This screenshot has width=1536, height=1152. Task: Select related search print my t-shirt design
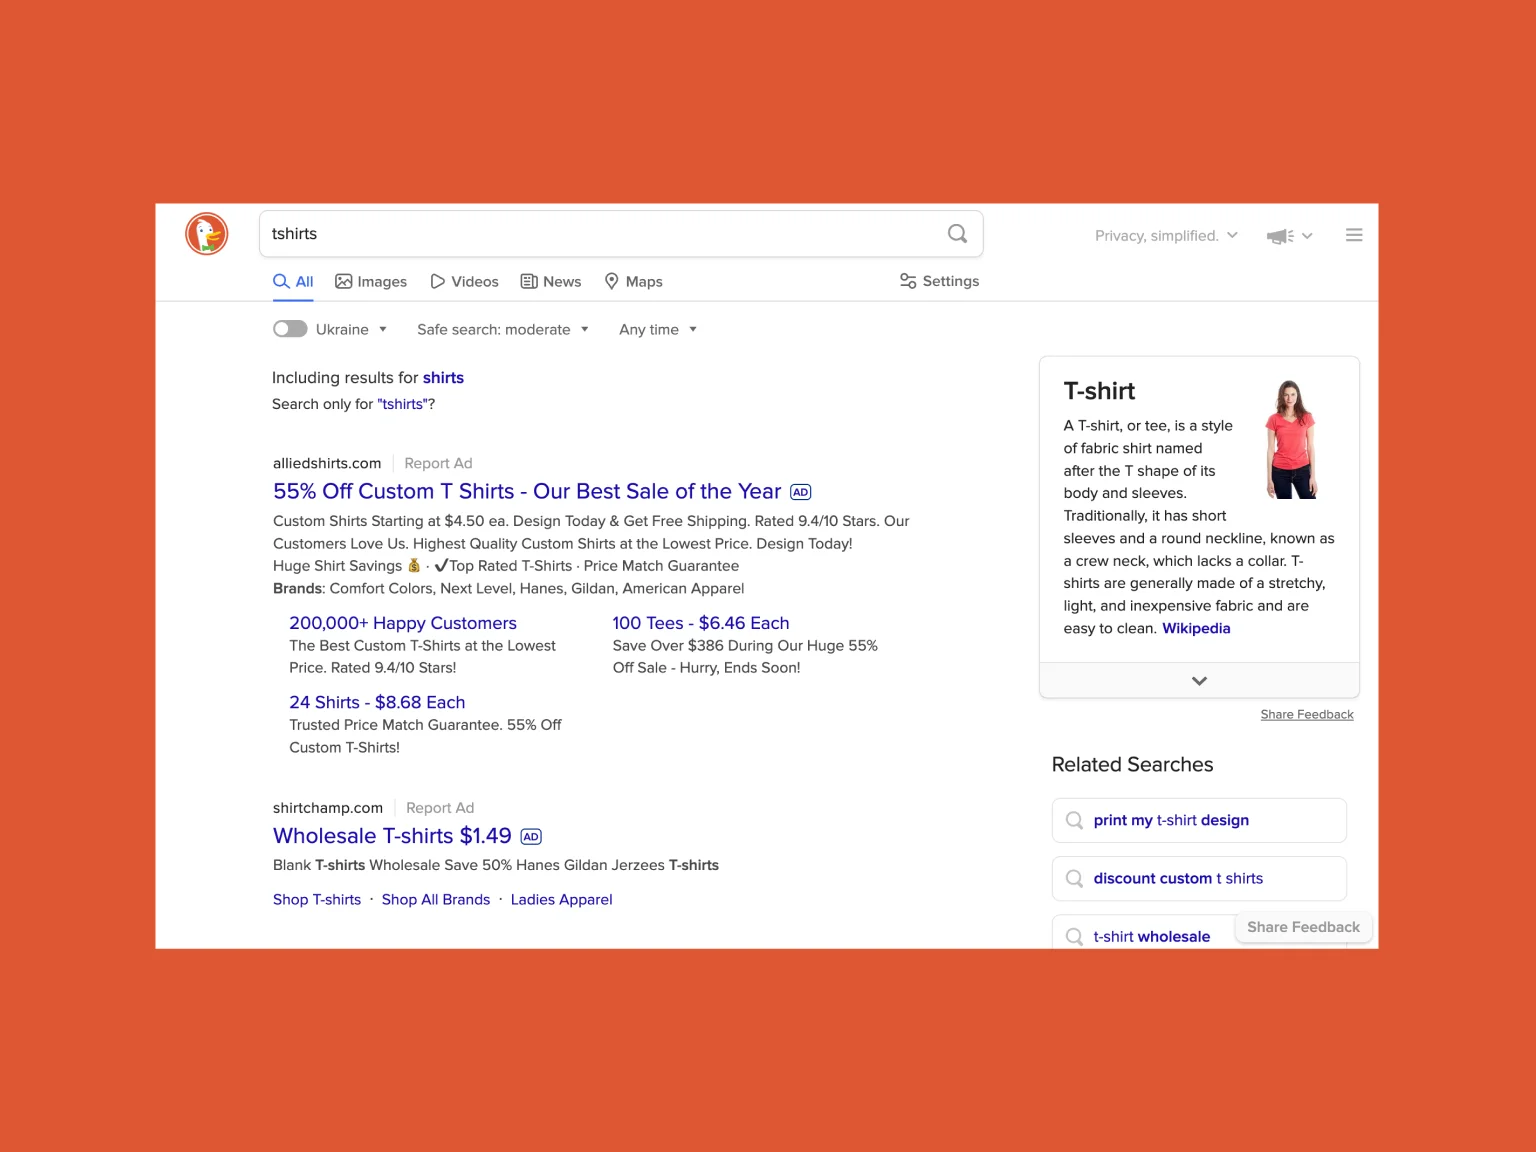(1199, 820)
